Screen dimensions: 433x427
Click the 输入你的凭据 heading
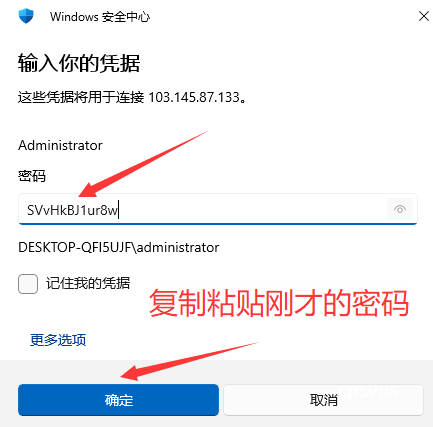[x=79, y=63]
